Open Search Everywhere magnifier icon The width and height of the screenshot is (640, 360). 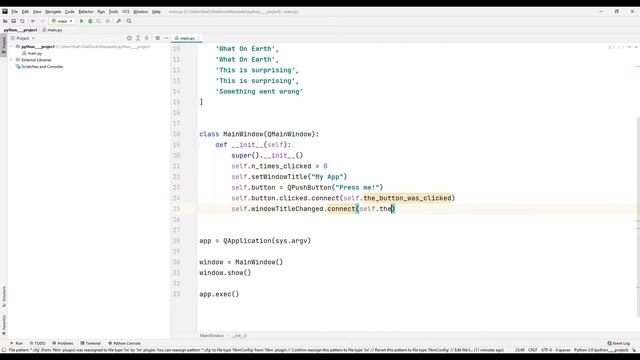tap(129, 21)
